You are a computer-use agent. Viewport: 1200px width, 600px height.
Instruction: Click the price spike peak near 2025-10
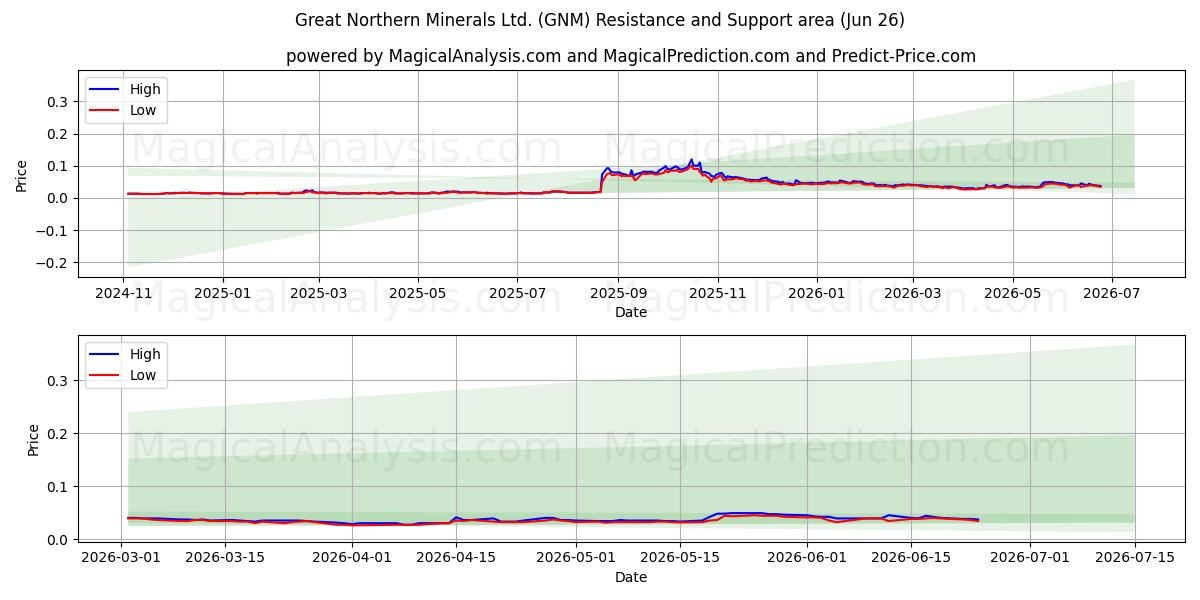[x=691, y=159]
